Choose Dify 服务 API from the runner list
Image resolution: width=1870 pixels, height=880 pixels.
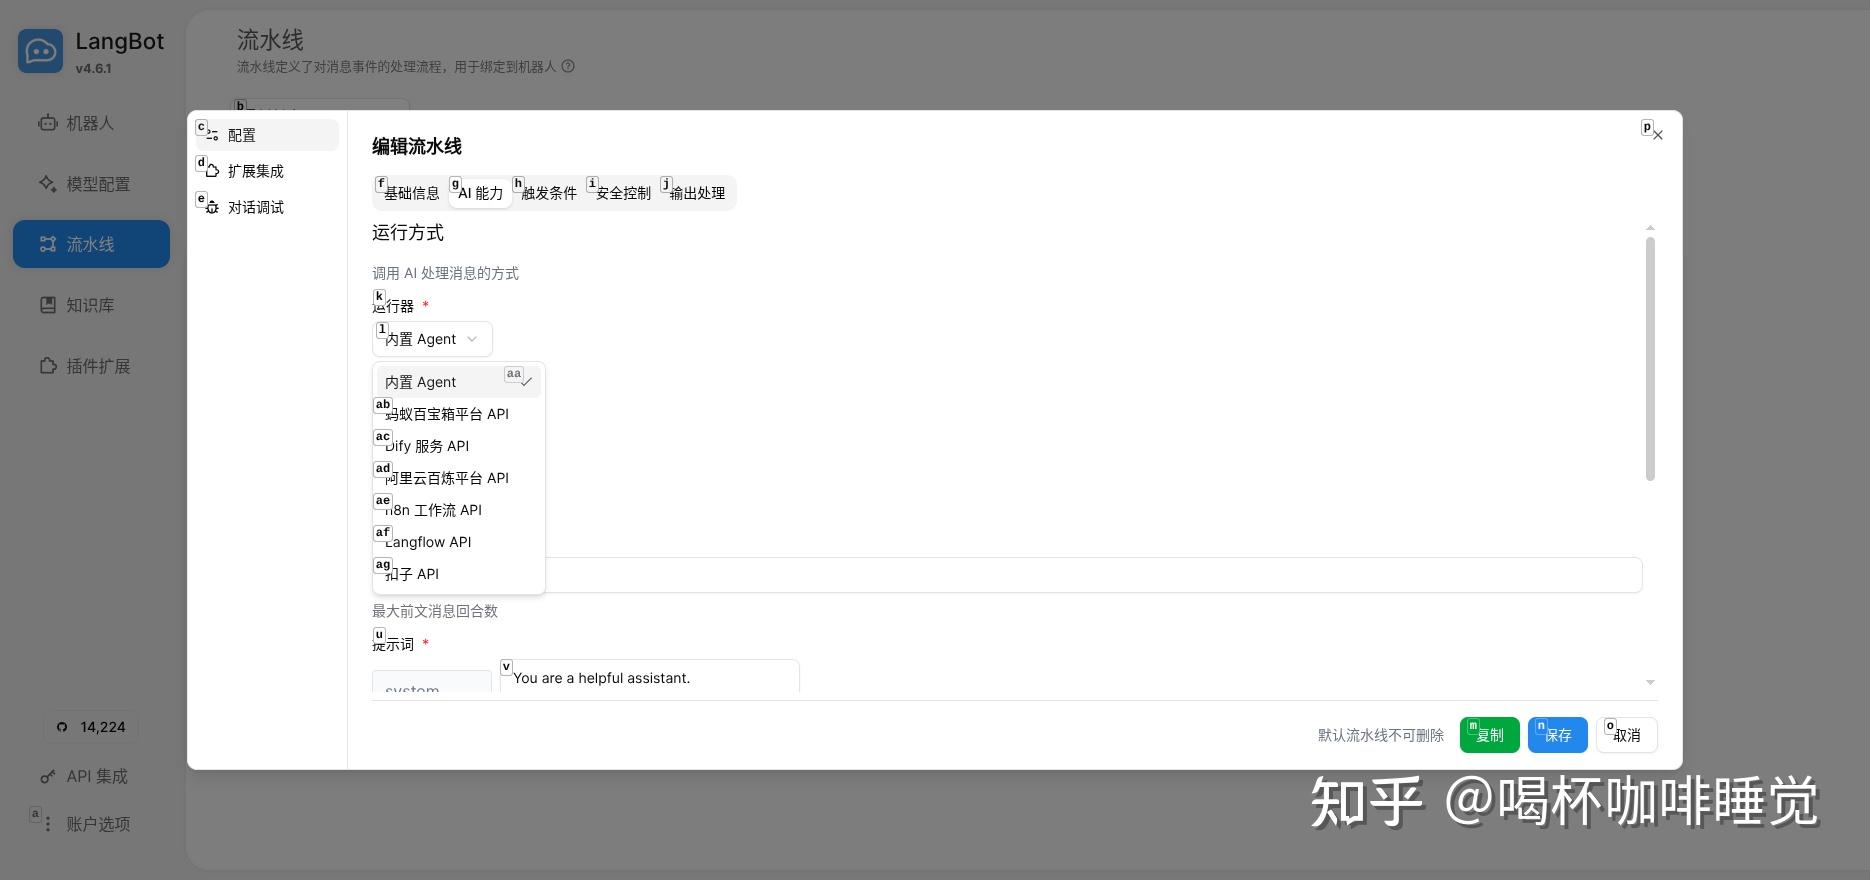pos(459,446)
